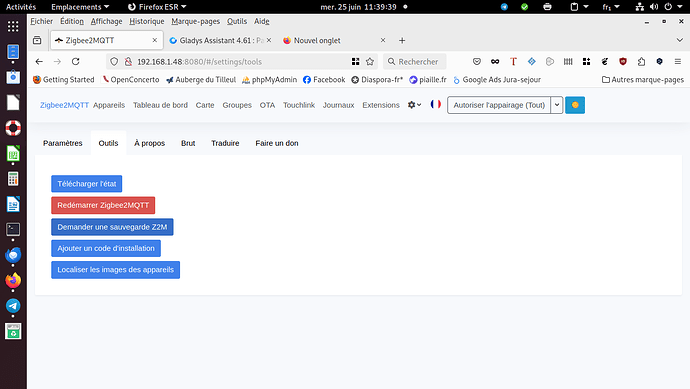690x389 pixels.
Task: Open the Emplacements dropdown in top bar
Action: pyautogui.click(x=80, y=7)
